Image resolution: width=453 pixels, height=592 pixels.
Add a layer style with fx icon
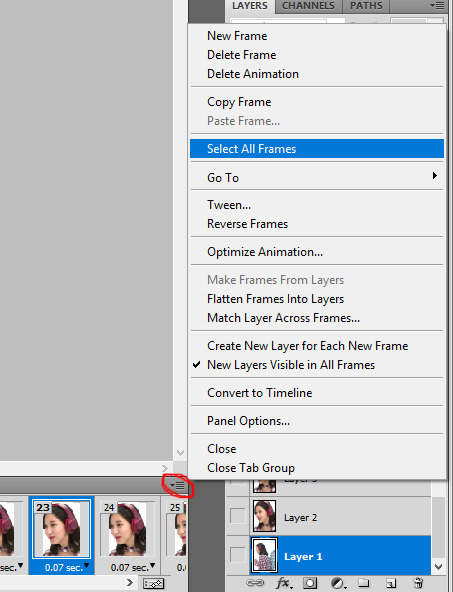[284, 583]
